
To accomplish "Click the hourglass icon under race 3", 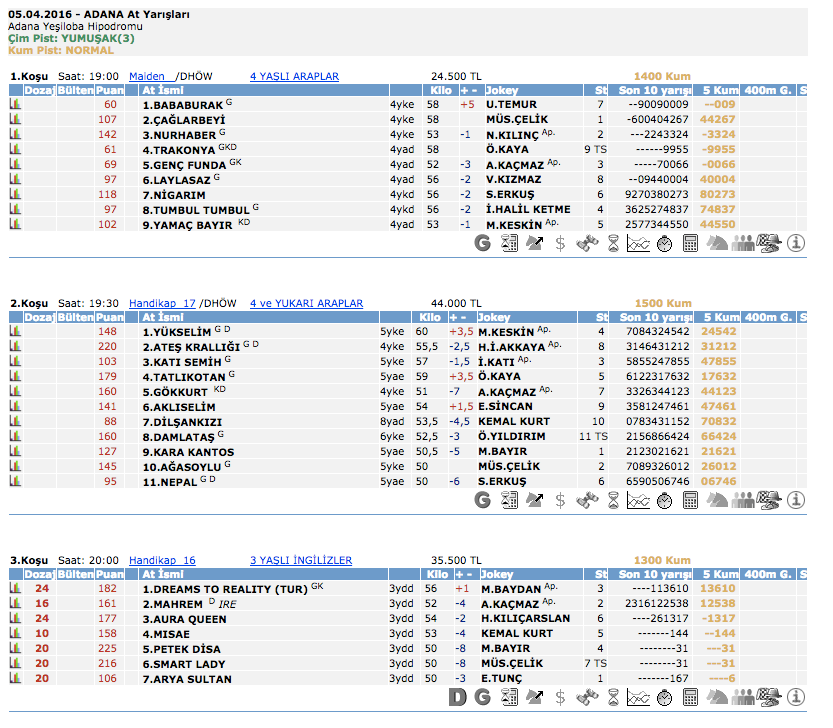I will 613,696.
